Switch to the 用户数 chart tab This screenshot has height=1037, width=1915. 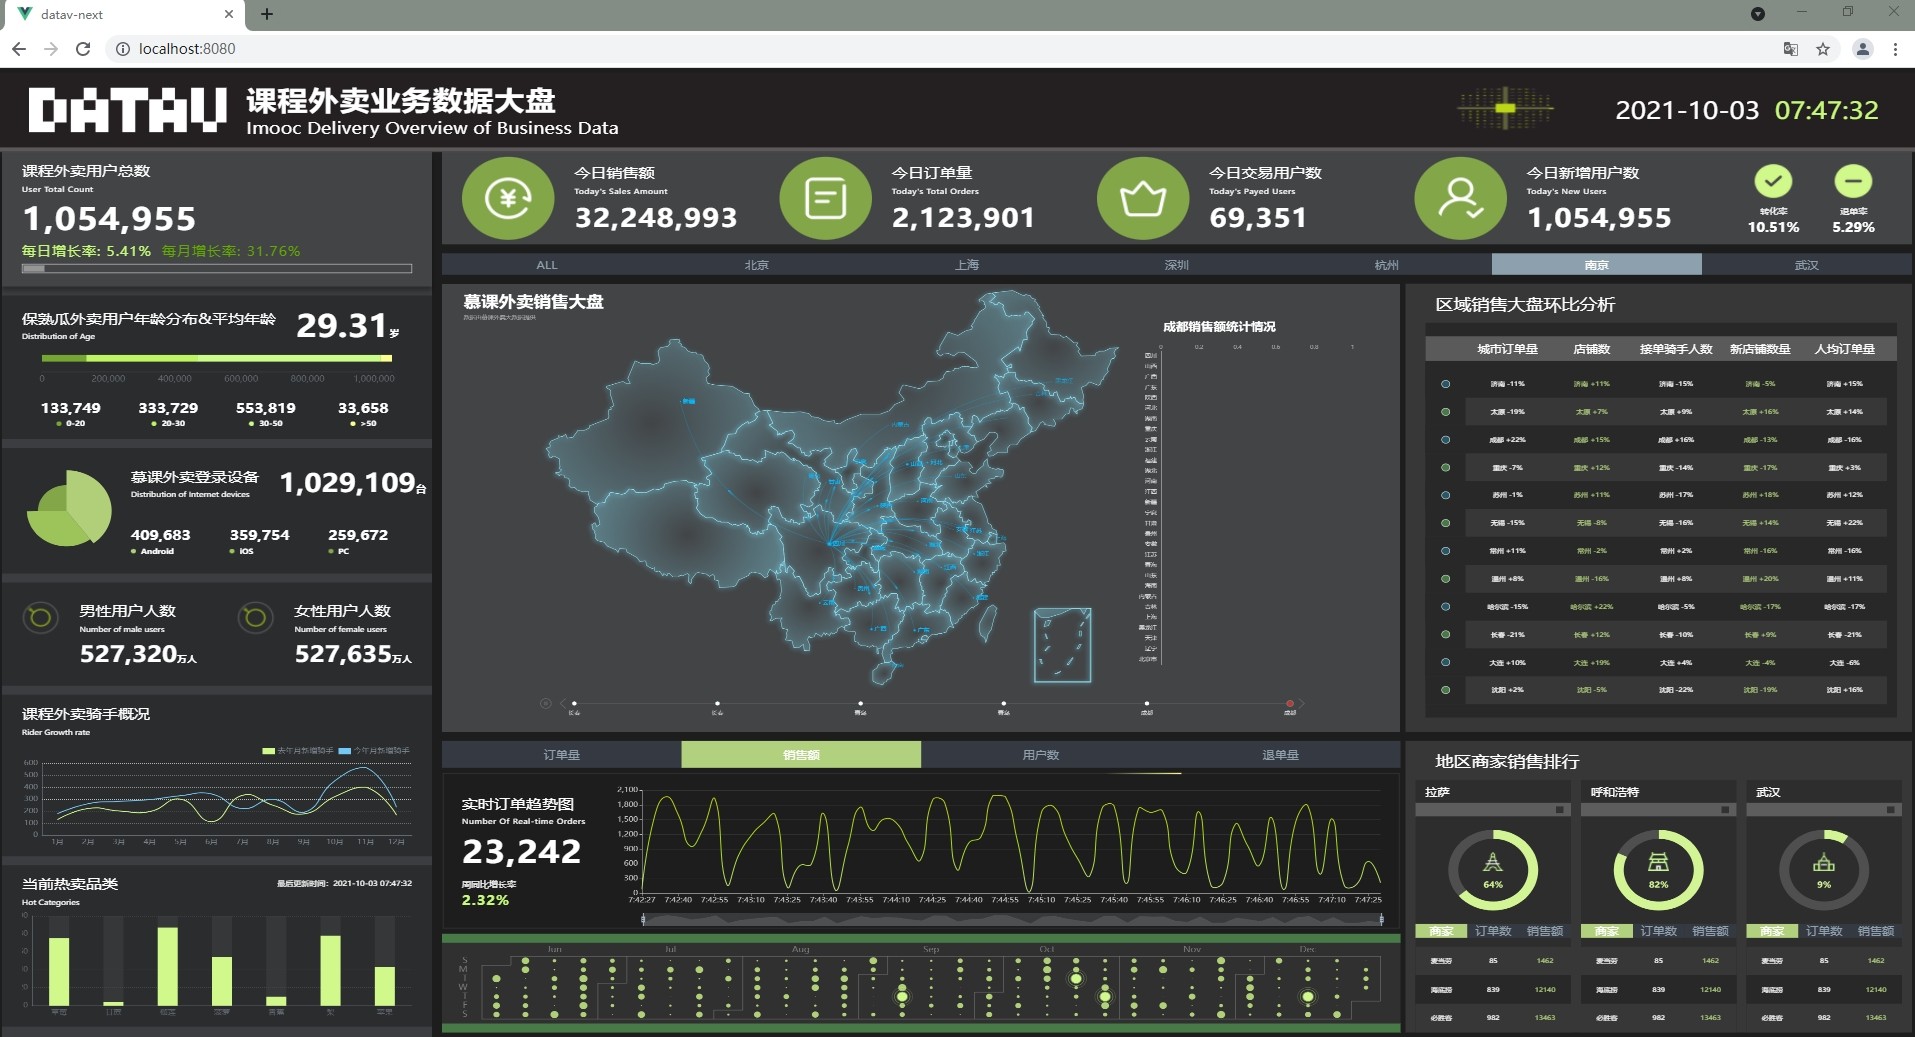pyautogui.click(x=1041, y=755)
